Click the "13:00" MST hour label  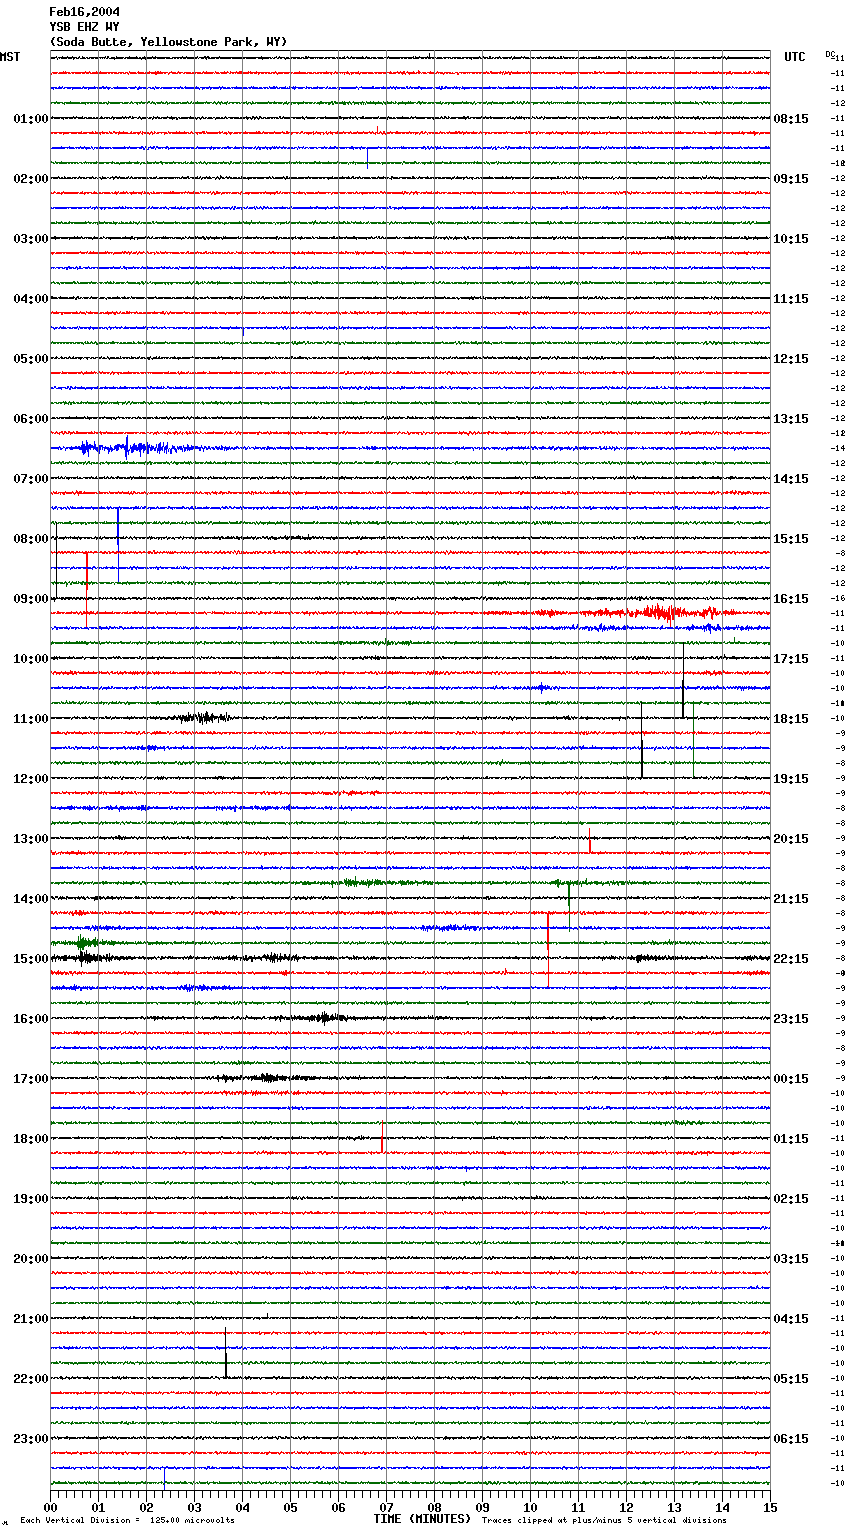[31, 839]
